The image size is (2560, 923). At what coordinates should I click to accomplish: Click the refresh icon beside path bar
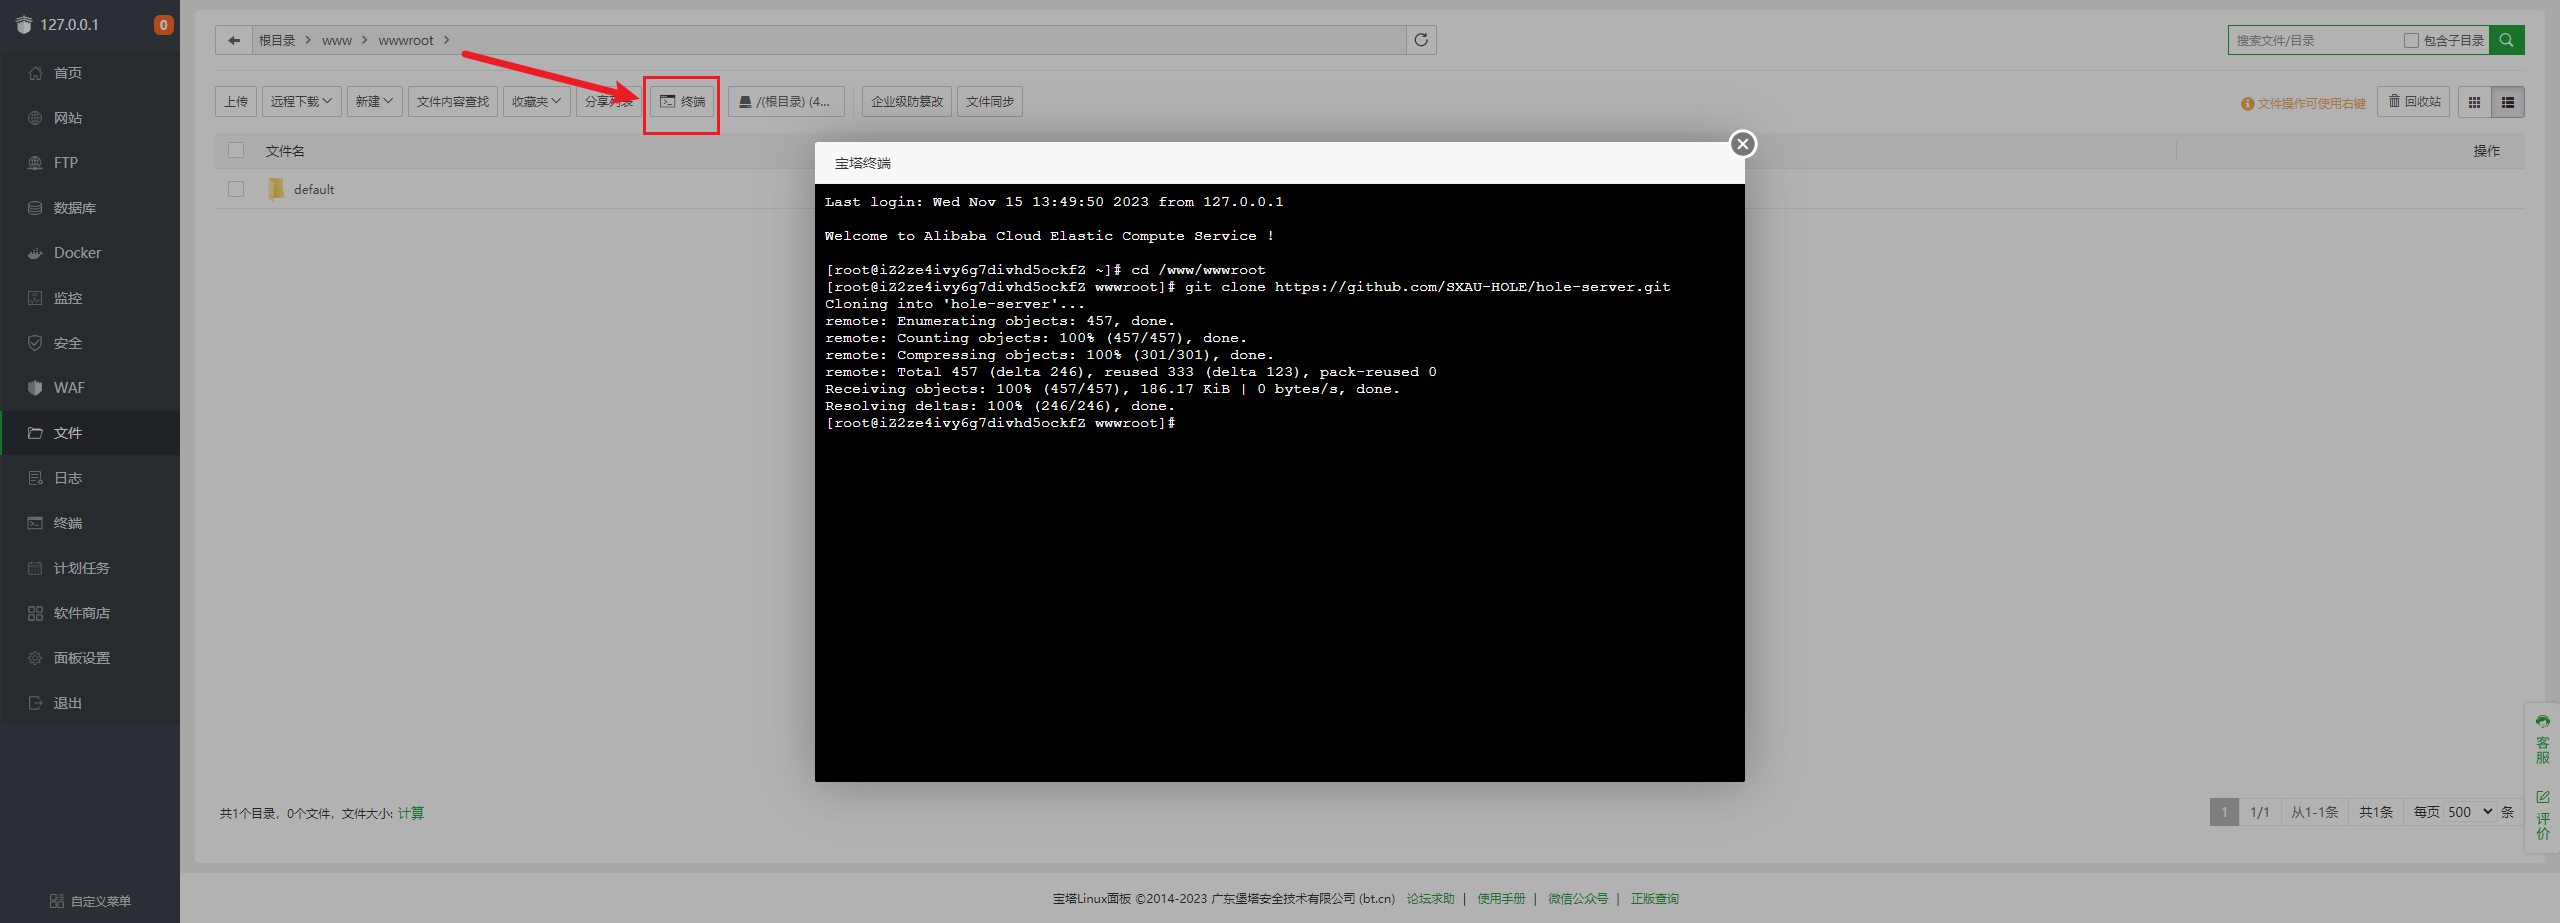[x=1421, y=40]
